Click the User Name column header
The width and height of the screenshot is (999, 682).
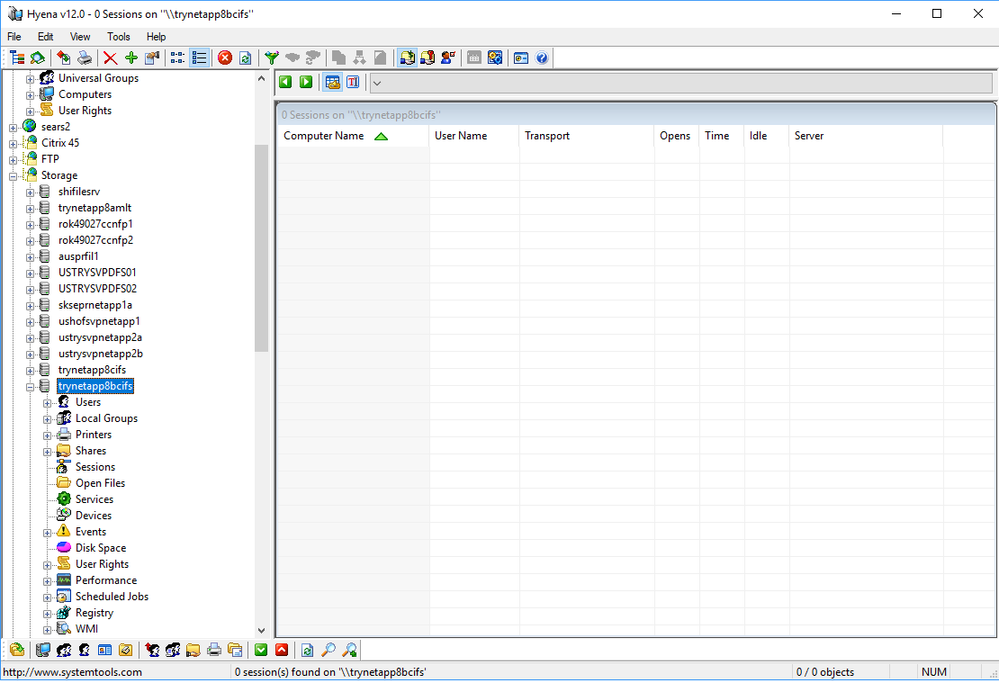pos(461,136)
